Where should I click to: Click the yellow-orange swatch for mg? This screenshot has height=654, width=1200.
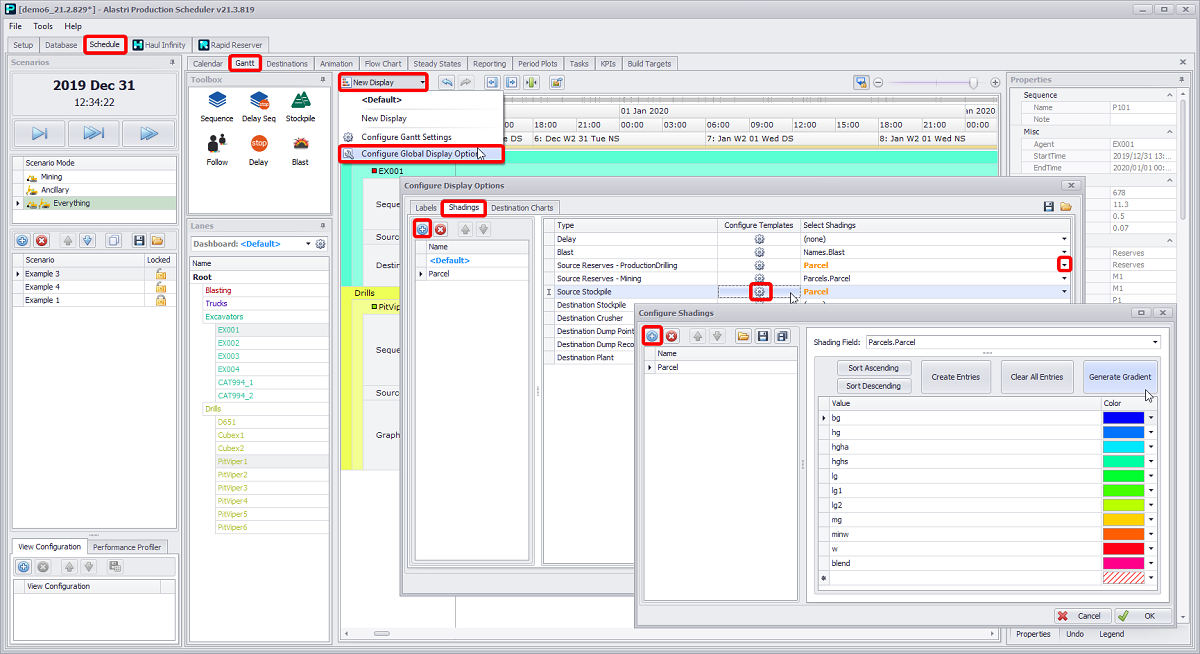point(1123,520)
